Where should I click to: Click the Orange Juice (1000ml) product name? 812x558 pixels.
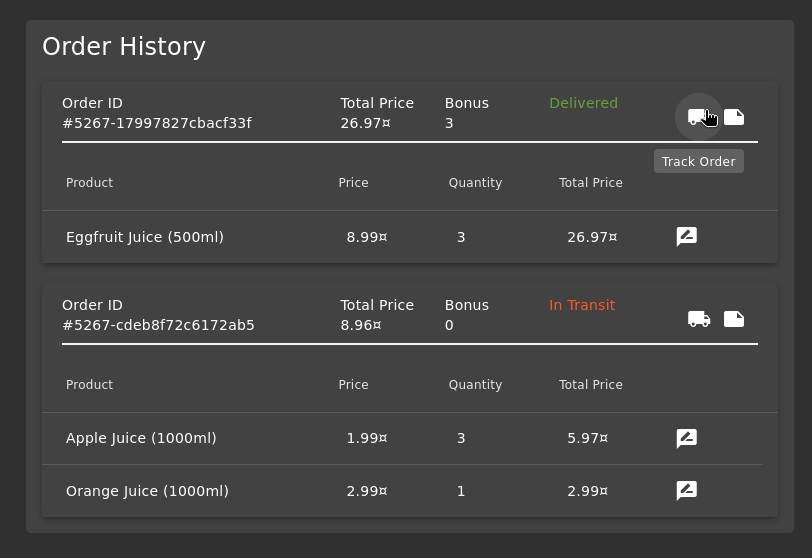point(148,491)
